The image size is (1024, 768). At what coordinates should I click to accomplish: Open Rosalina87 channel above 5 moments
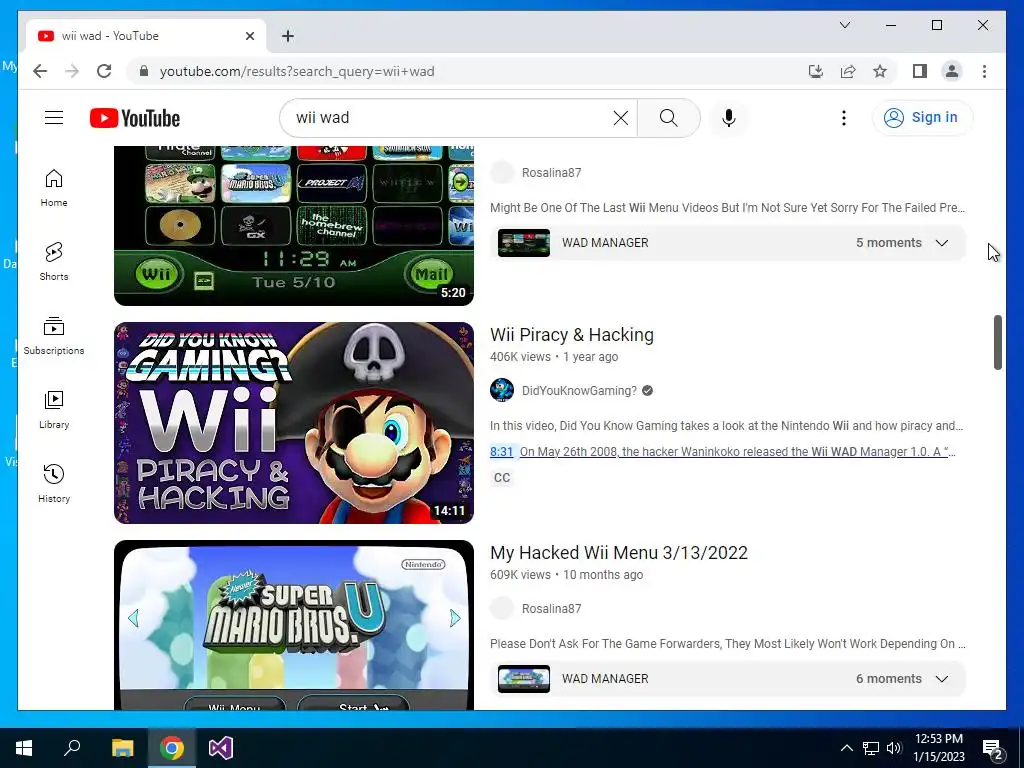[x=551, y=172]
